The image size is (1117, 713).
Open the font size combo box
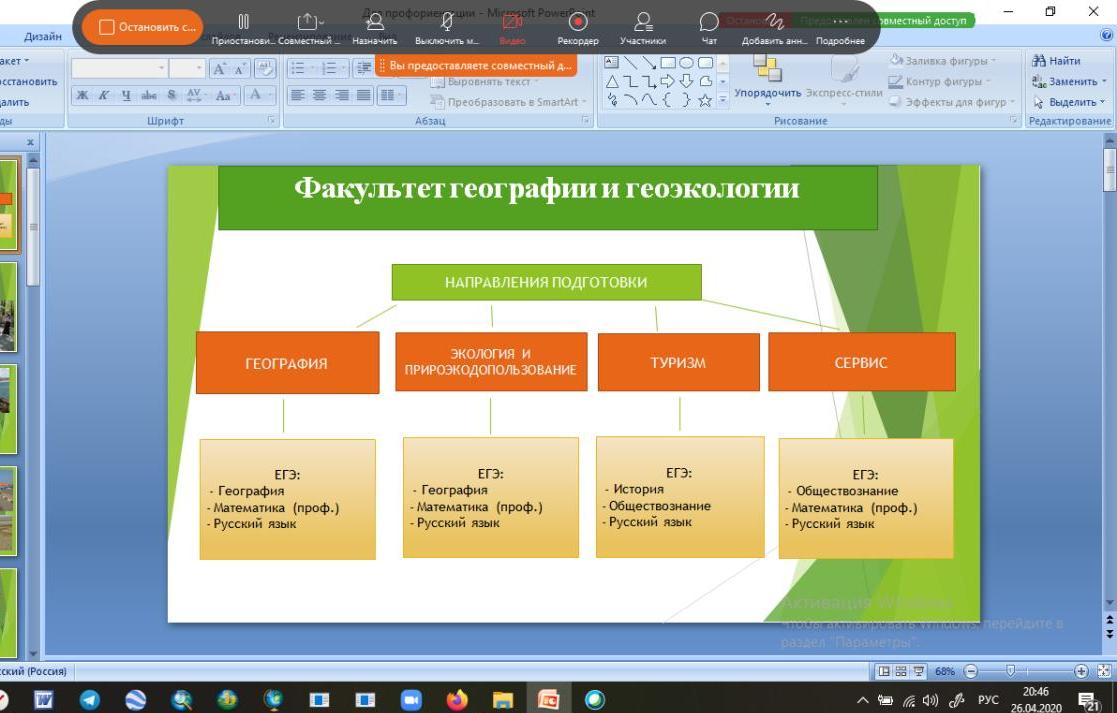tap(187, 68)
